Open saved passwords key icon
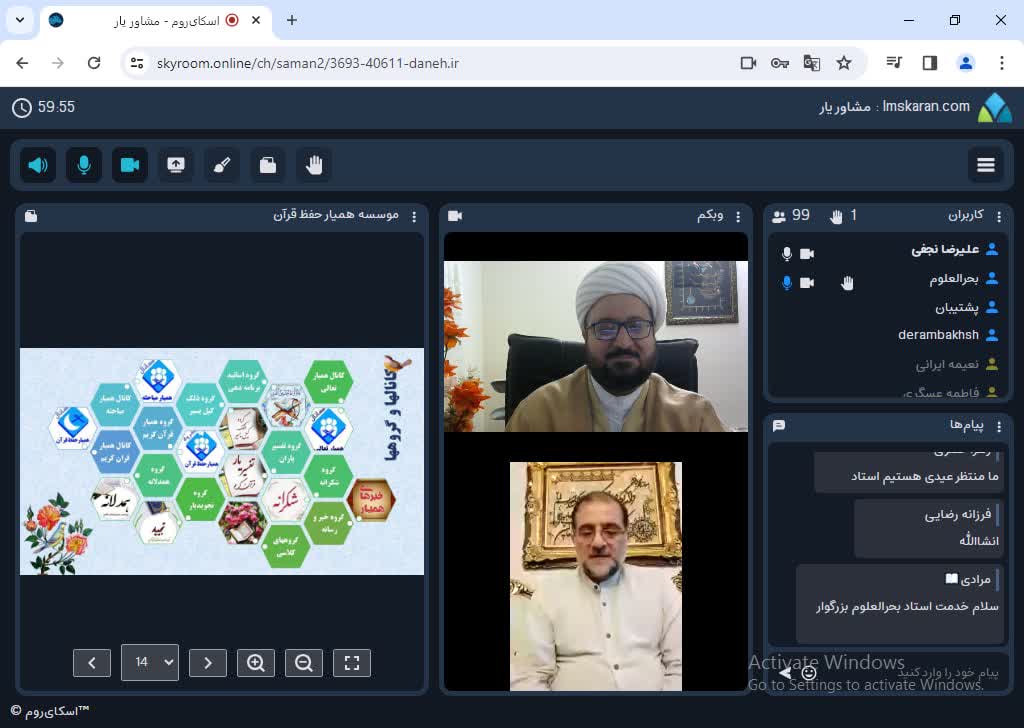Image resolution: width=1024 pixels, height=728 pixels. point(780,63)
